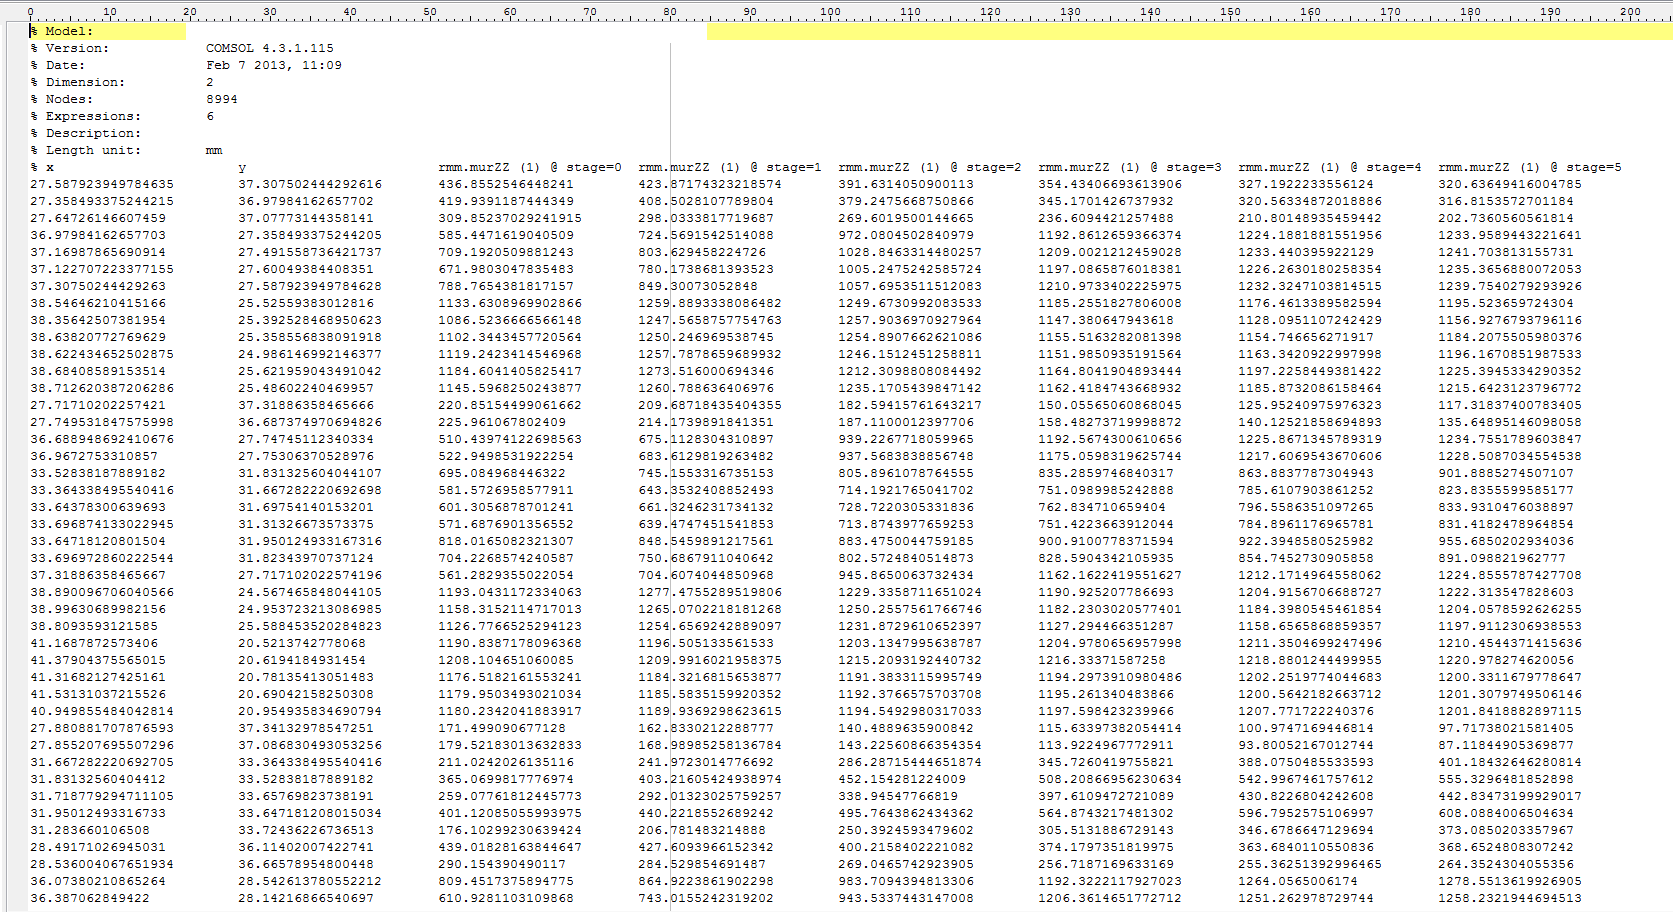The width and height of the screenshot is (1673, 912).
Task: Click the COMSOL 4.3.1.115 version text
Action: (x=269, y=48)
